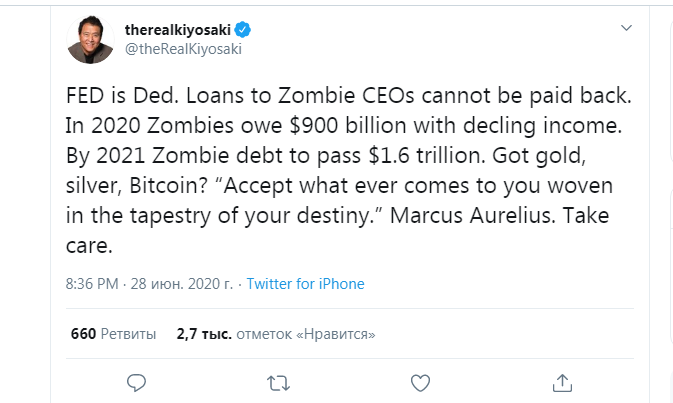The height and width of the screenshot is (403, 673).
Task: Click the blue verified badge
Action: [243, 30]
